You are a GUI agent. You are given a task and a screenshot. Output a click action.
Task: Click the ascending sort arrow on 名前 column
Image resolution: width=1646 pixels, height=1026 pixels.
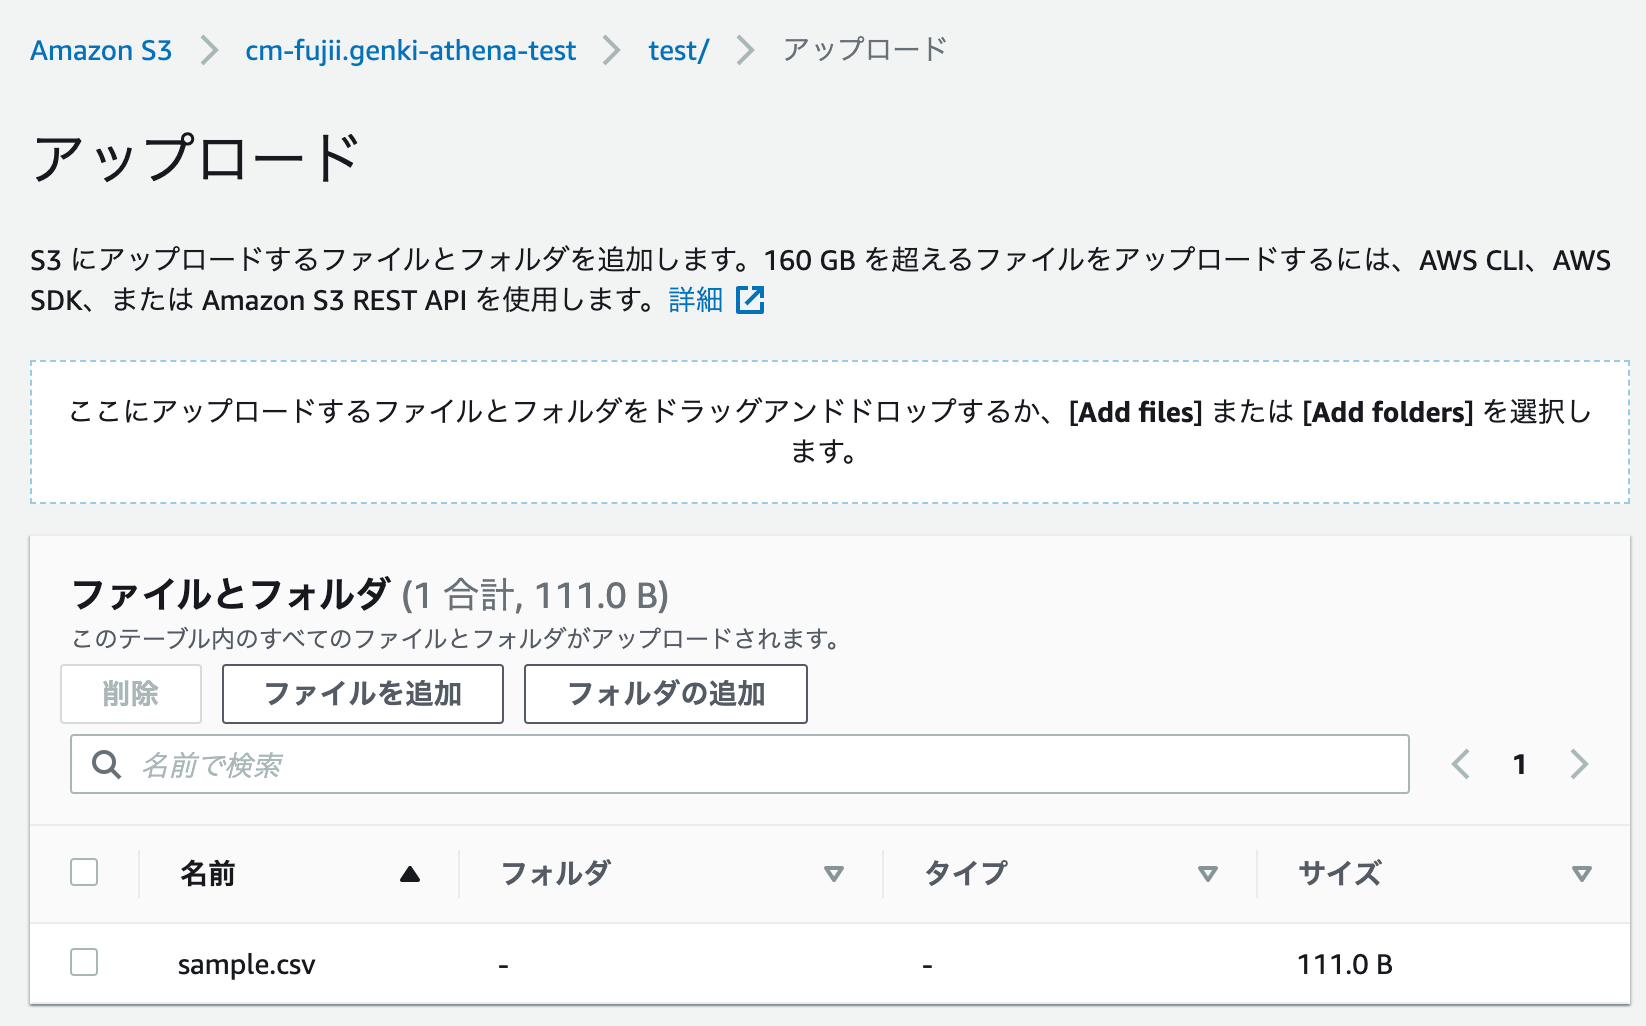410,872
